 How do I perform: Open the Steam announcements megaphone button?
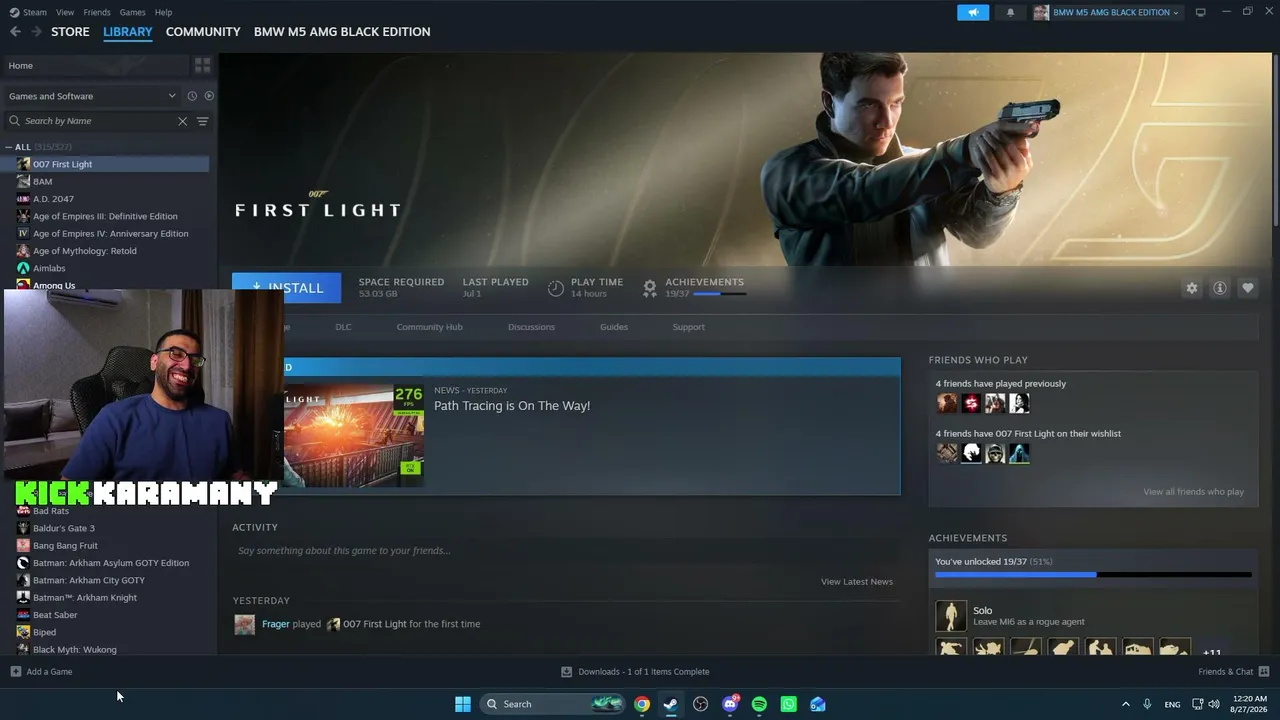click(x=973, y=12)
